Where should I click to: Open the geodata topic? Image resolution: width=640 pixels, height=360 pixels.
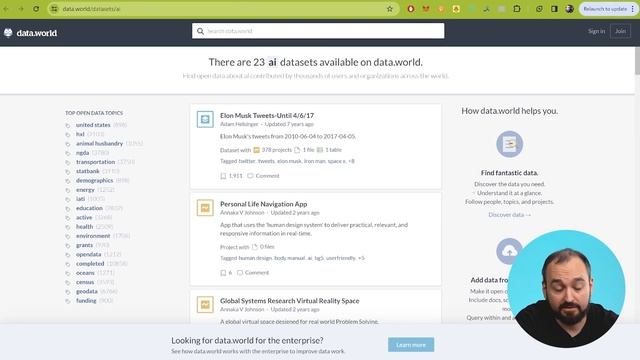tap(87, 291)
